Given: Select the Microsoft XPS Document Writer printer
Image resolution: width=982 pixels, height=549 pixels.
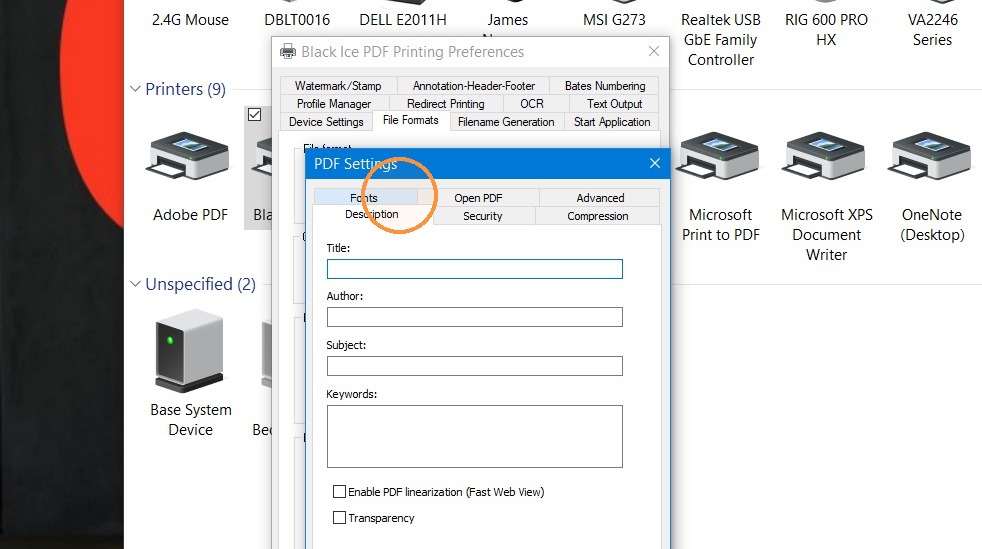Looking at the screenshot, I should pyautogui.click(x=826, y=156).
